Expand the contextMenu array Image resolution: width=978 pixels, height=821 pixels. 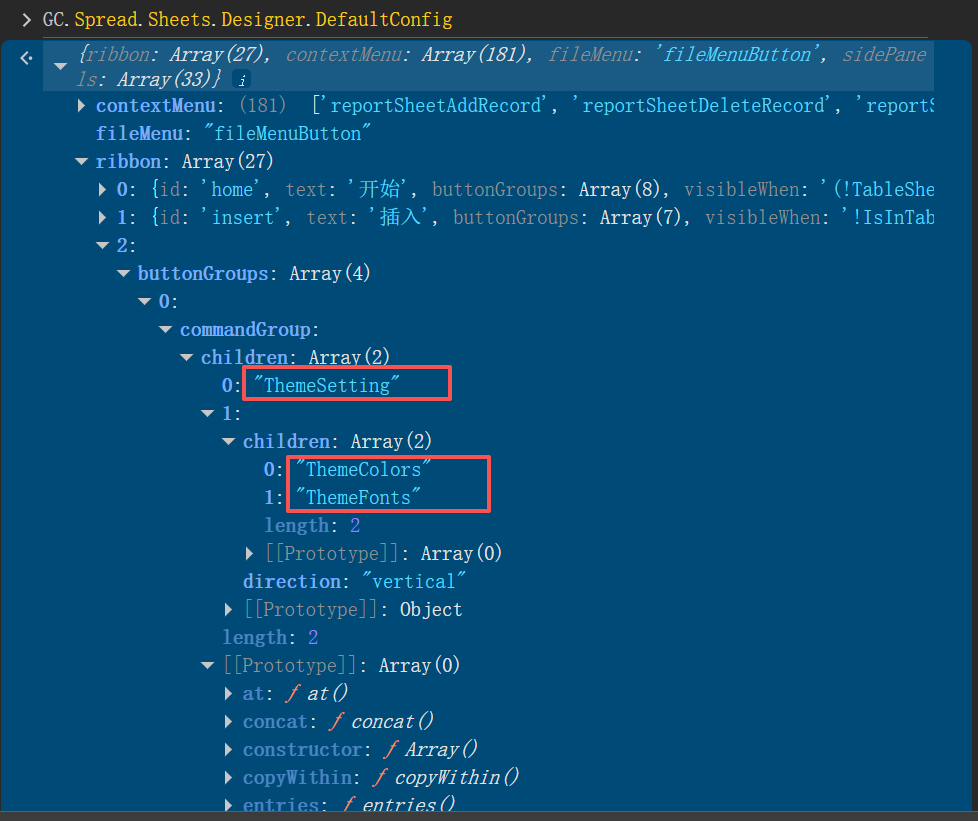click(81, 105)
